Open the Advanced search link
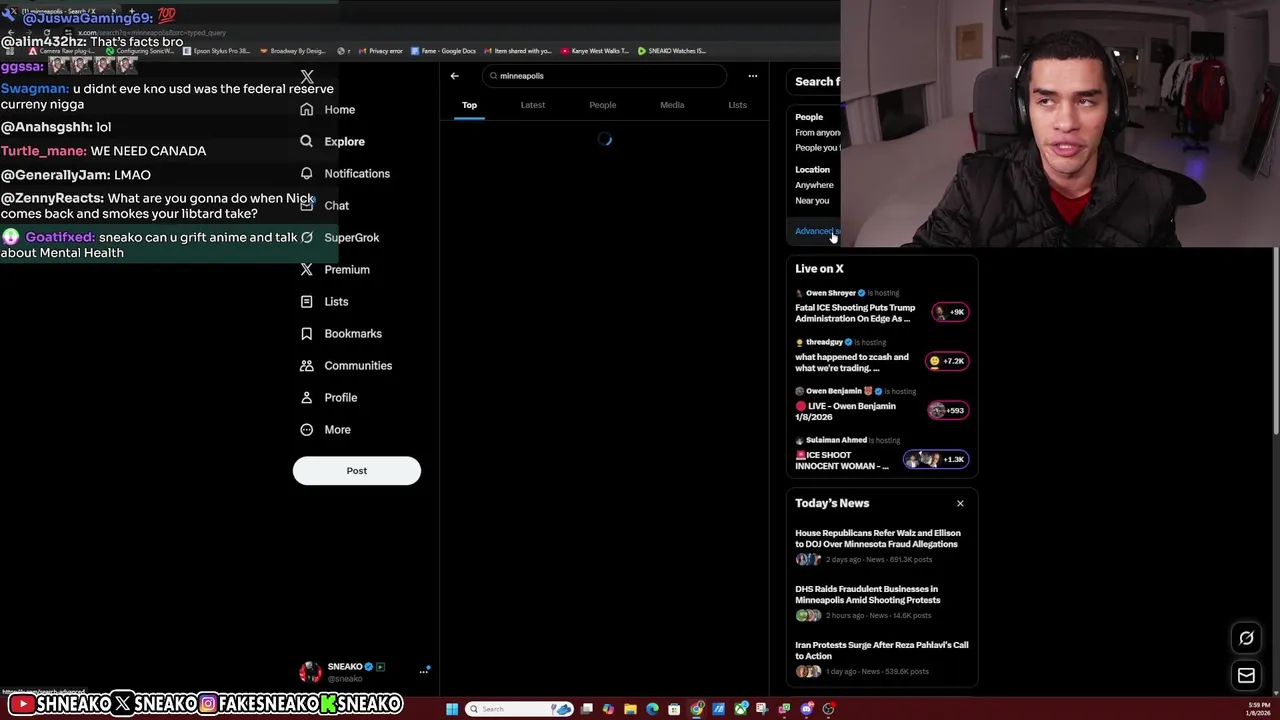 pos(817,231)
